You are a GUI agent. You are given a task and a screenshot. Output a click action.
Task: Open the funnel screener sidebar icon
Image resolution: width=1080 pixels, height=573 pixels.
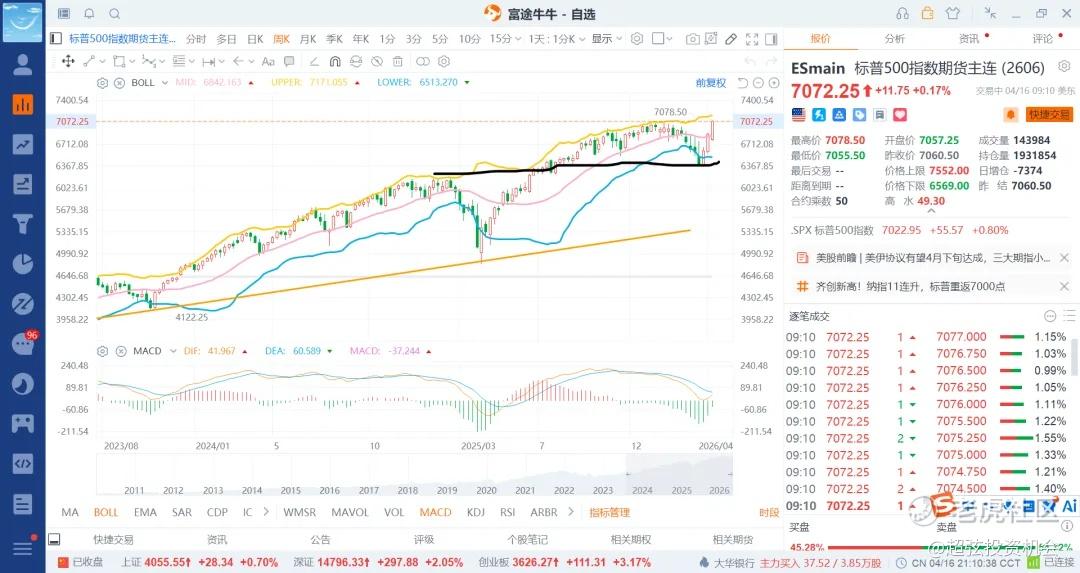(x=23, y=224)
